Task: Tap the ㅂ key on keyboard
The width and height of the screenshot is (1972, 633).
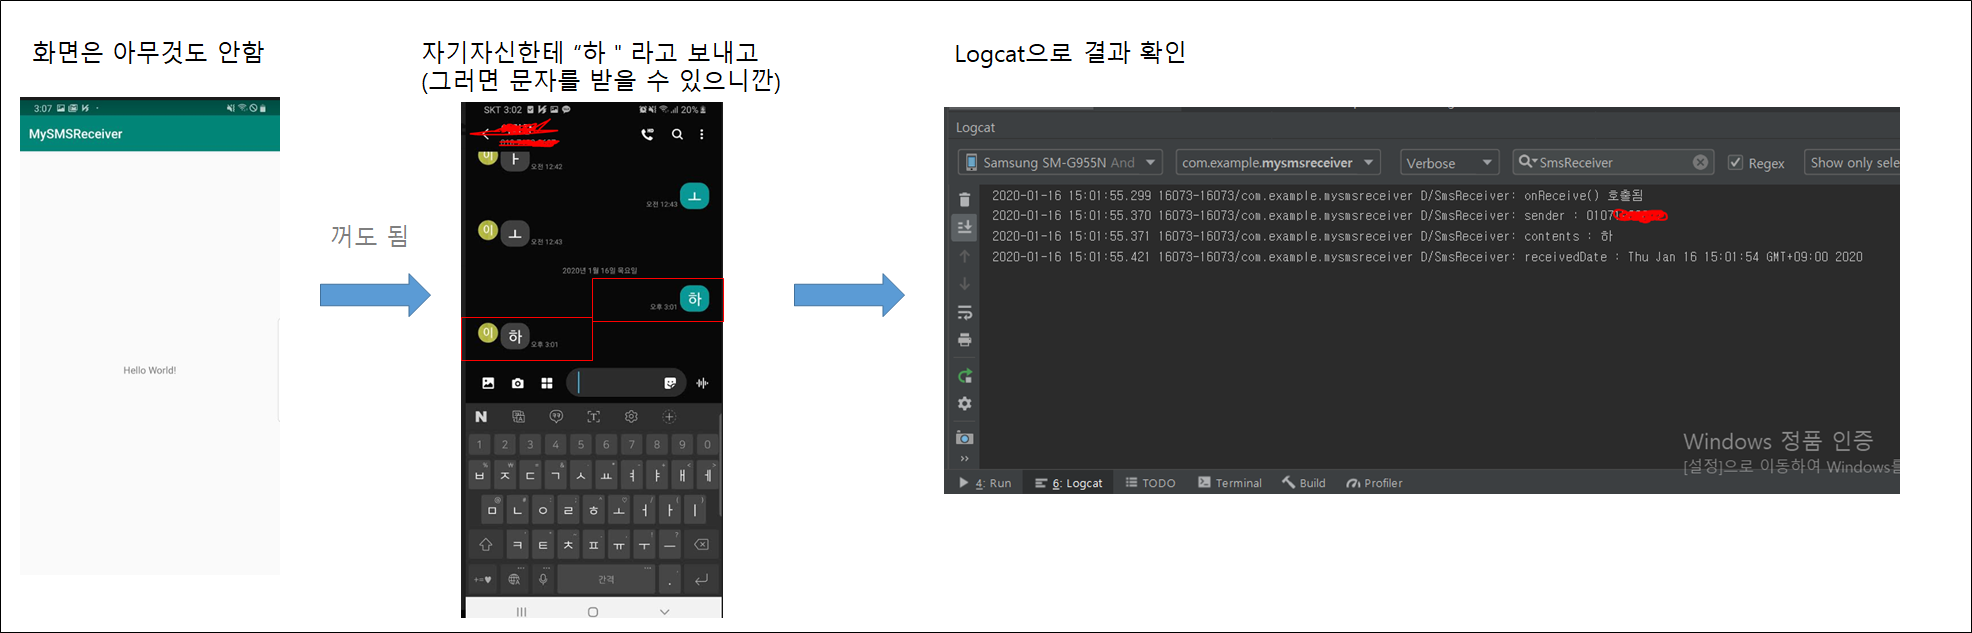Action: (x=480, y=475)
